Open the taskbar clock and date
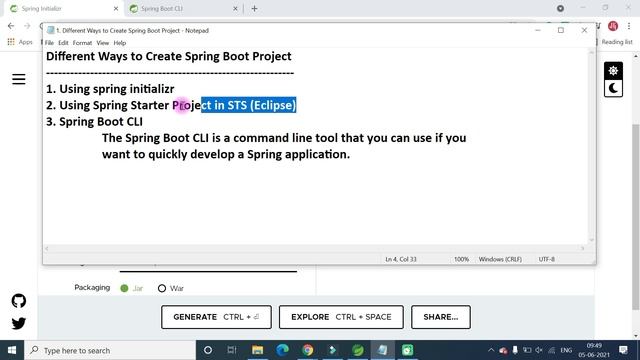The width and height of the screenshot is (640, 360). tap(594, 350)
